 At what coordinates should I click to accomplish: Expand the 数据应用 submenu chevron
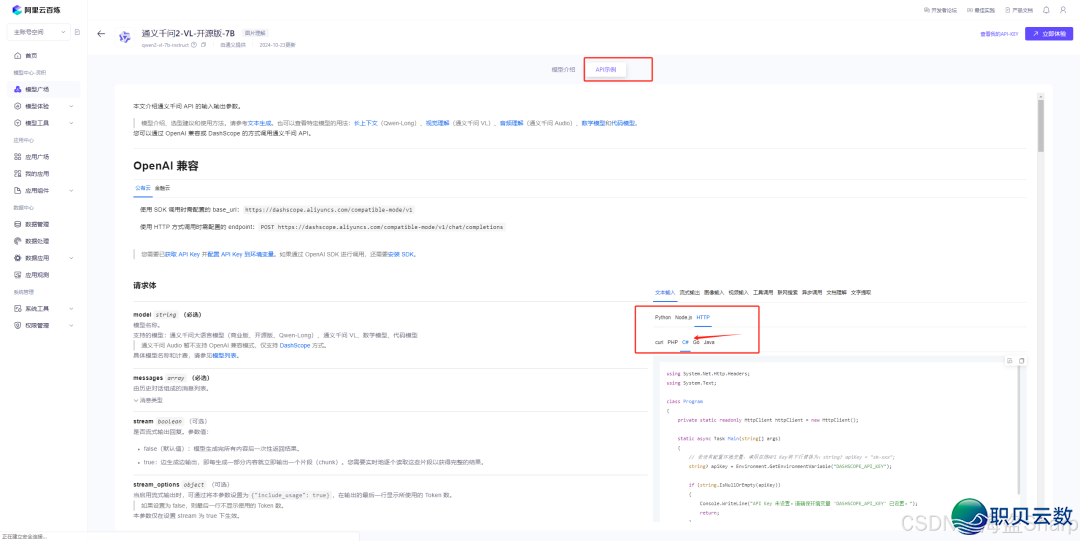[71, 258]
